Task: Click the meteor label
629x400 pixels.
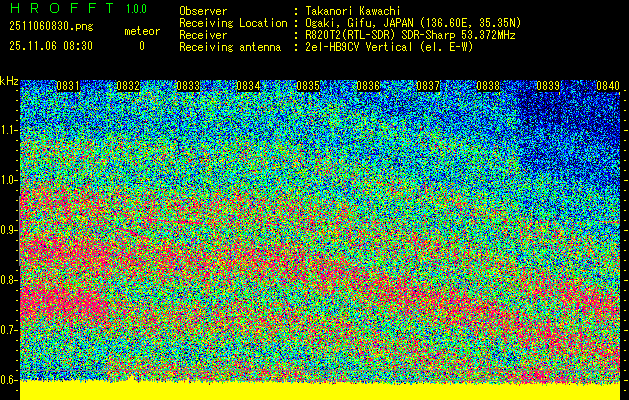Action: click(142, 31)
